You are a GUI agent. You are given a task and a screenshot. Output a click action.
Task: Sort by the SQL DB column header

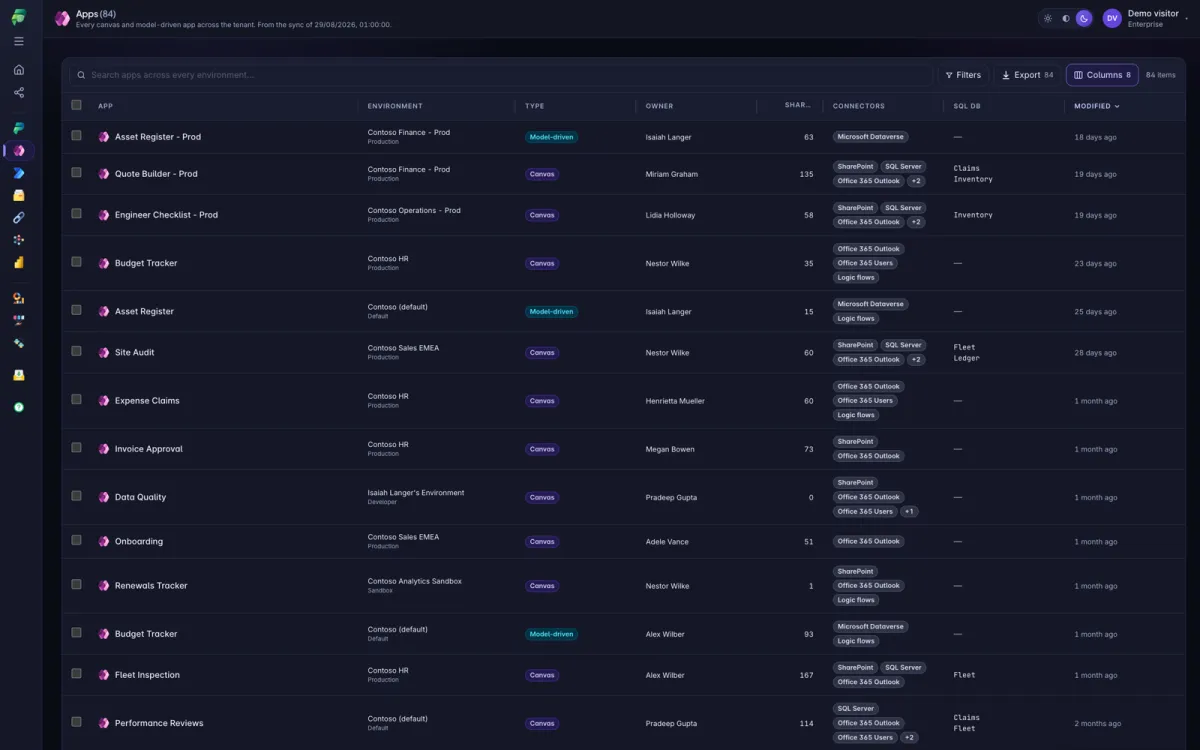coord(967,106)
